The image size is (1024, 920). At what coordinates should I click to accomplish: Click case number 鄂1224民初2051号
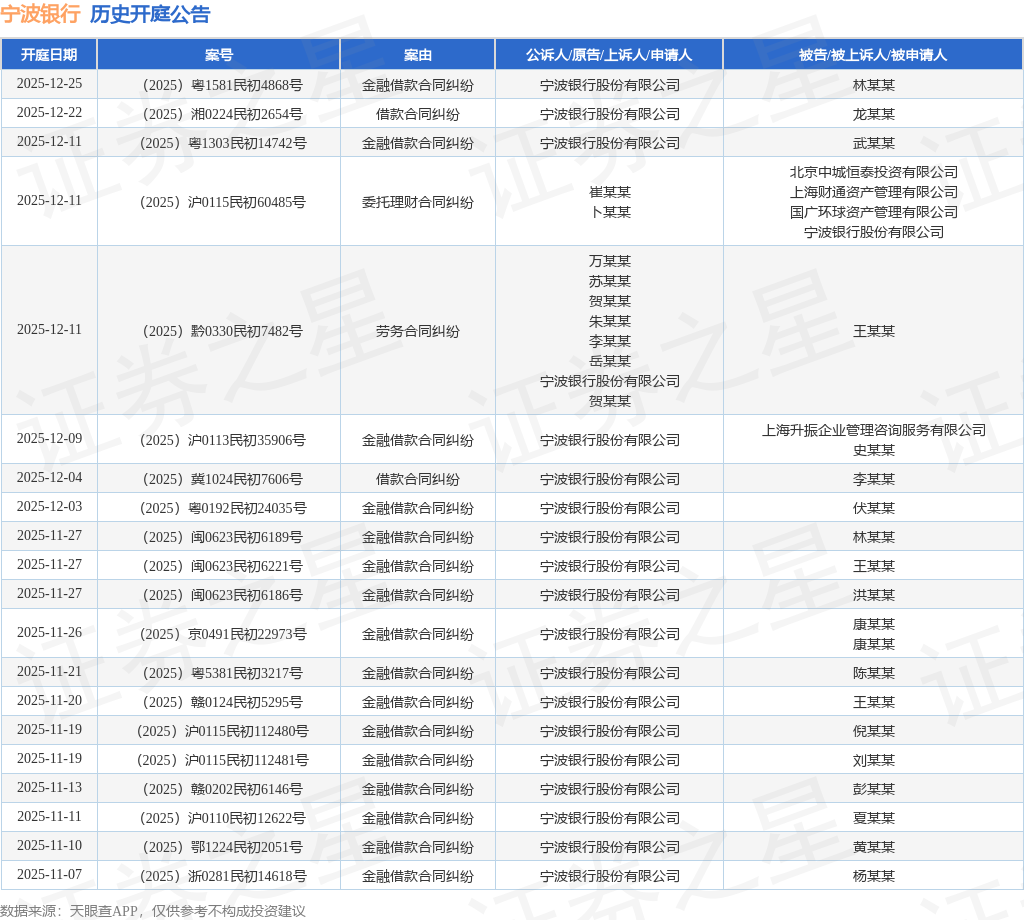coord(223,848)
